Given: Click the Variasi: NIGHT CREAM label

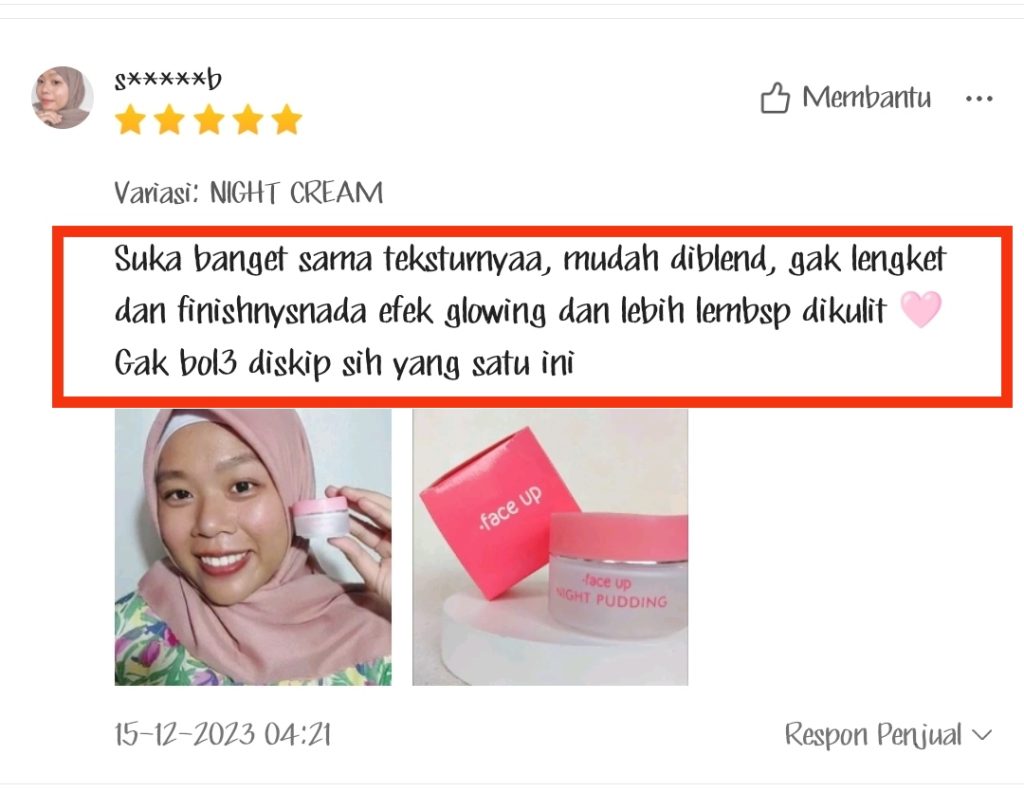Looking at the screenshot, I should 249,193.
